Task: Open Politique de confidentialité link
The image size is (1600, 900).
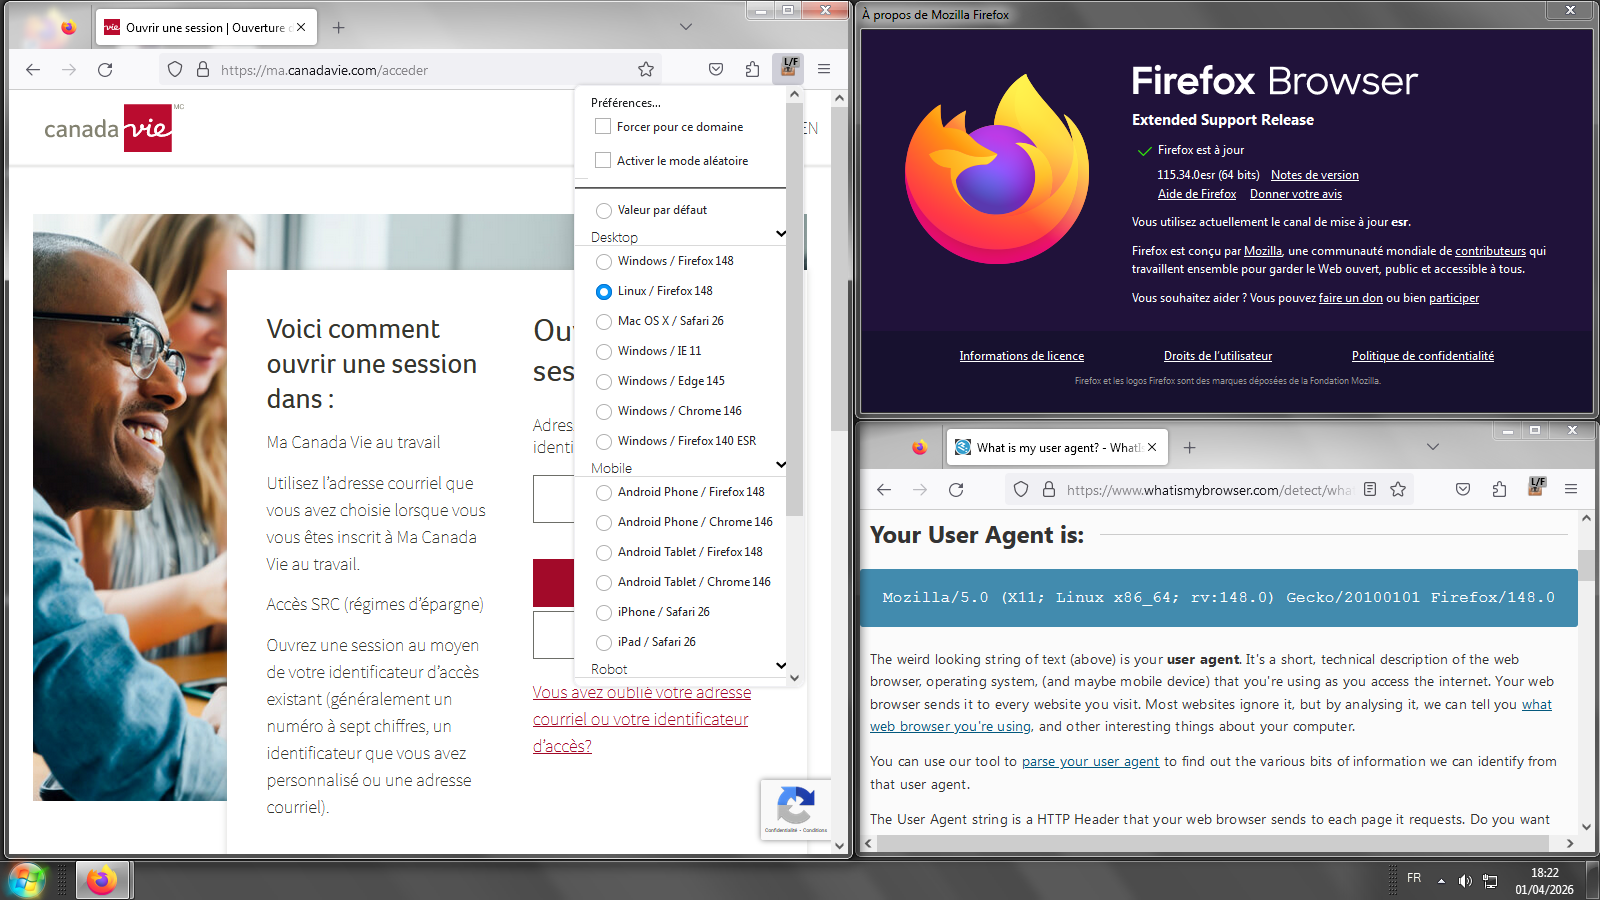Action: (x=1423, y=356)
